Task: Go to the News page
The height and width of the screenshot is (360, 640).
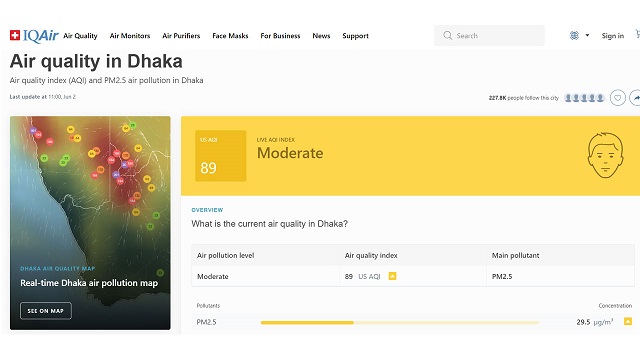Action: 321,36
